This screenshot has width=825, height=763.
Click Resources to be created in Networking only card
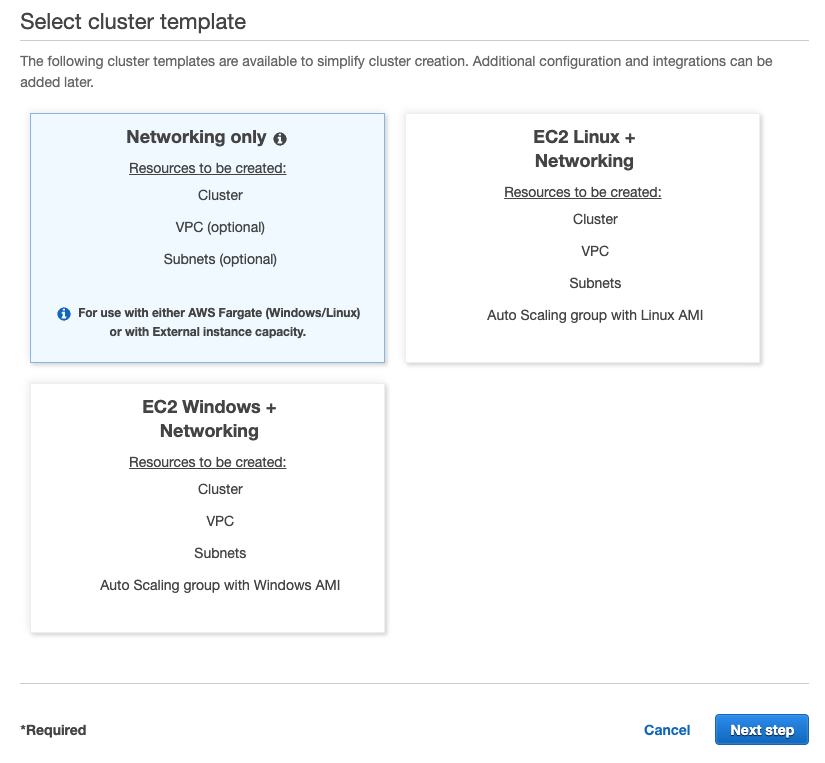tap(207, 168)
